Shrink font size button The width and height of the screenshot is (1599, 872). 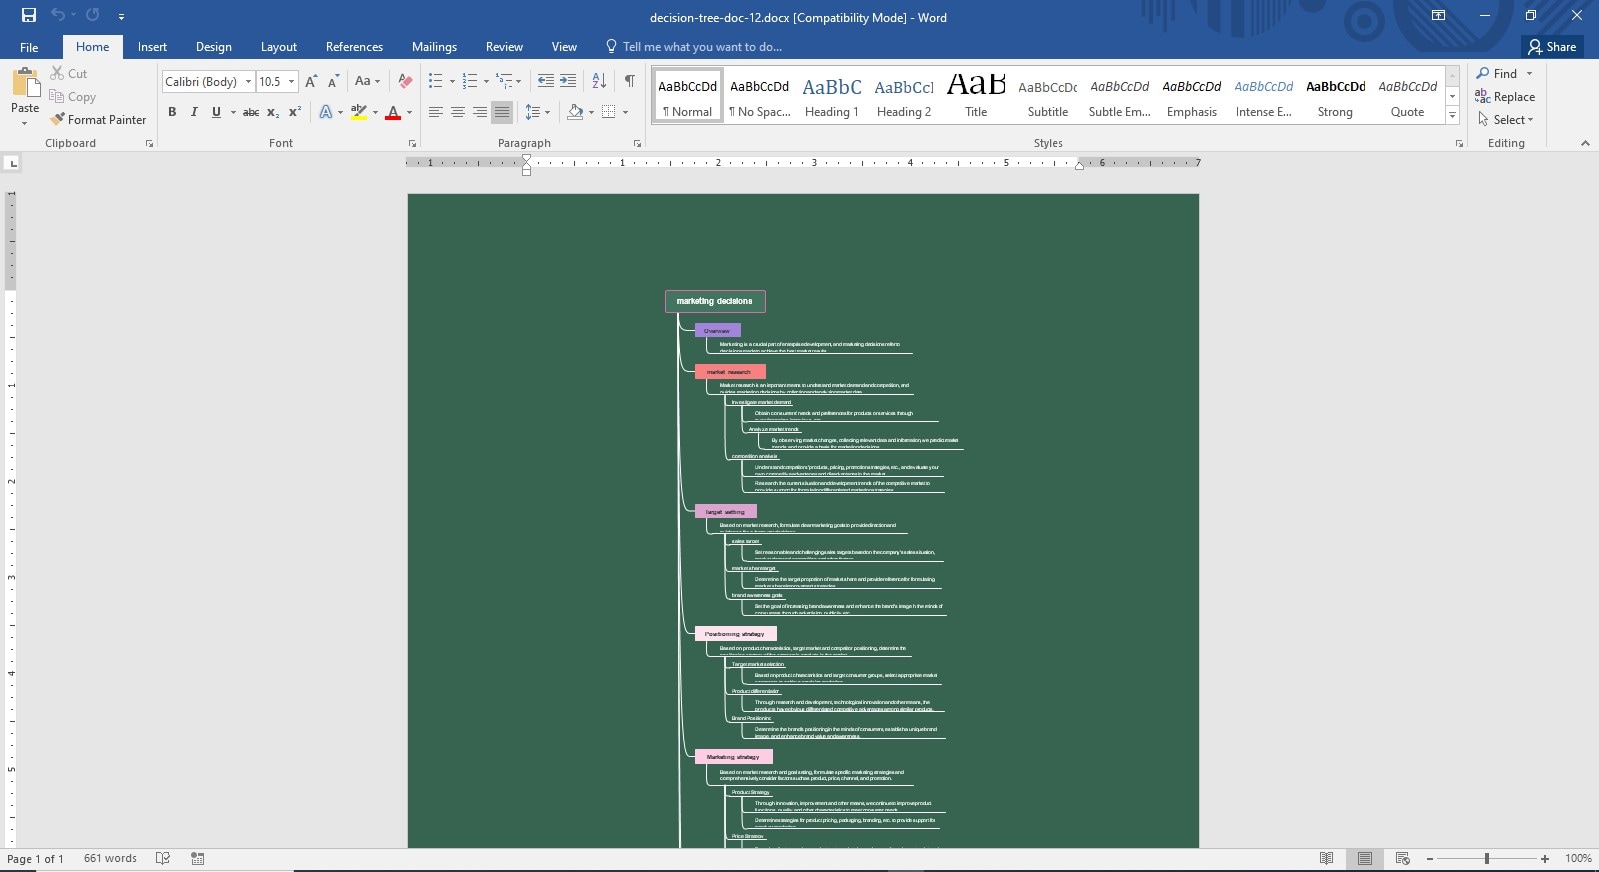point(333,81)
